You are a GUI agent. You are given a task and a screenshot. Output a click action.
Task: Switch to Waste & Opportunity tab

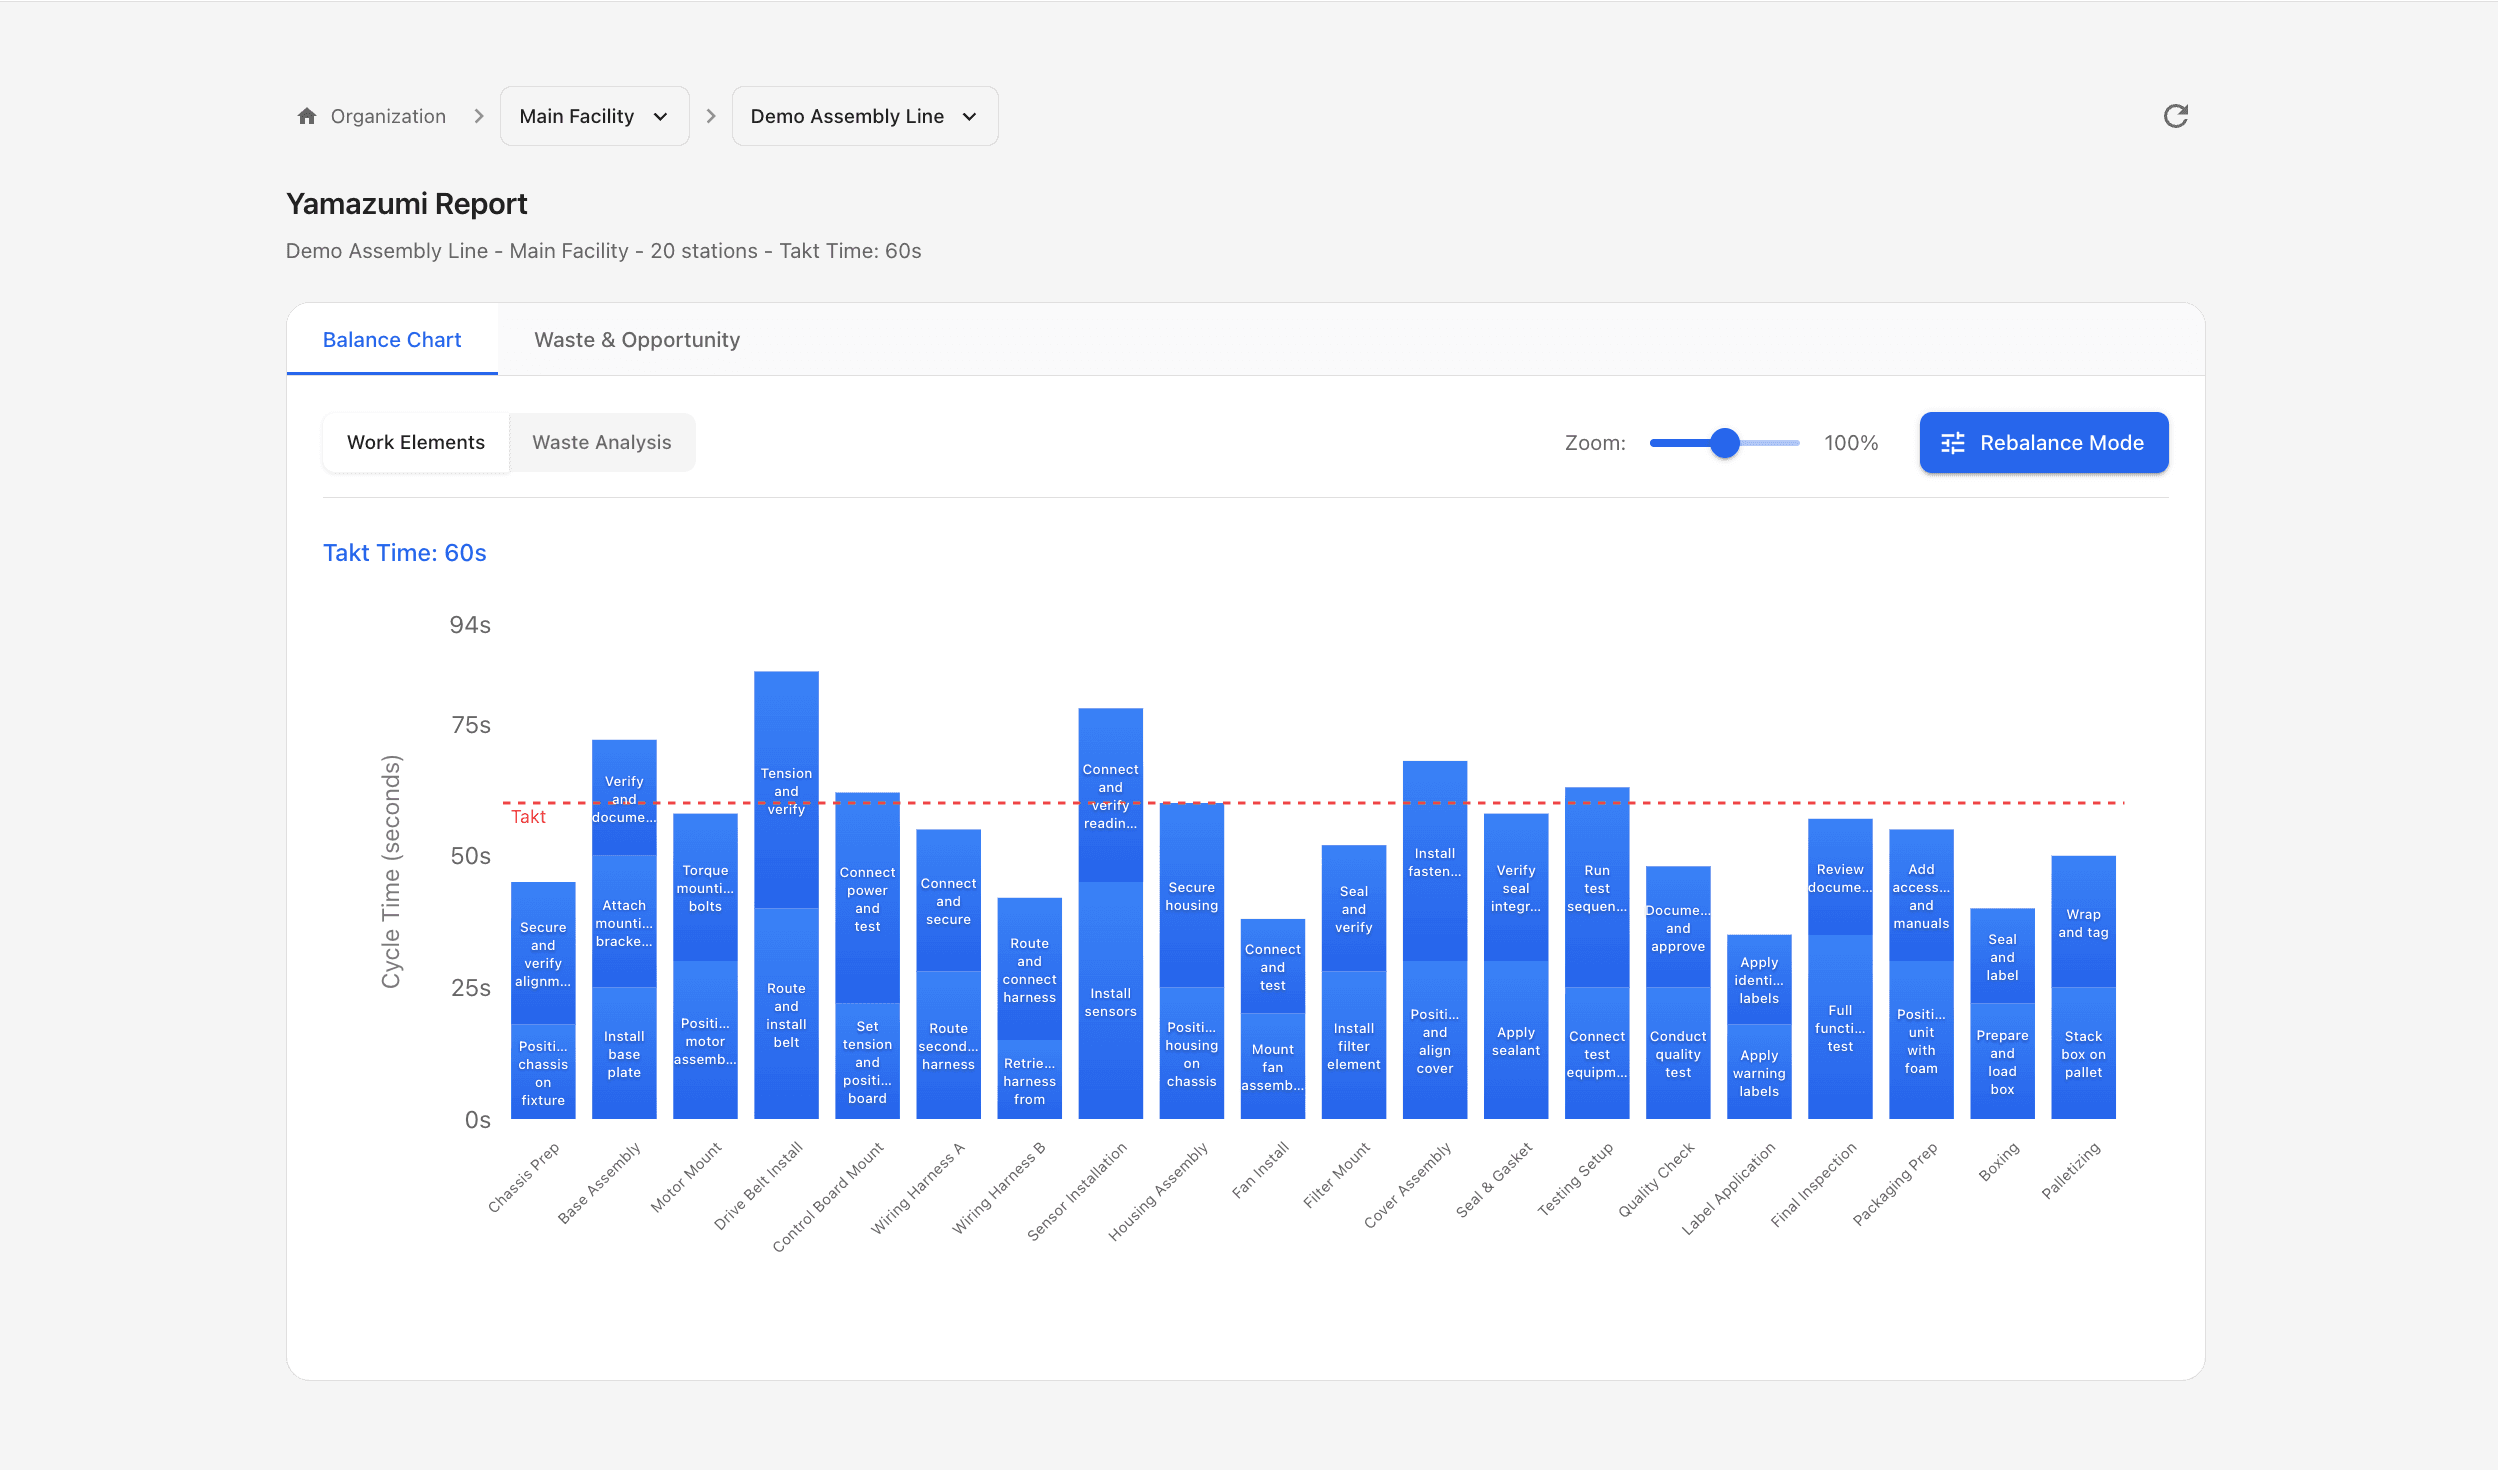(636, 340)
